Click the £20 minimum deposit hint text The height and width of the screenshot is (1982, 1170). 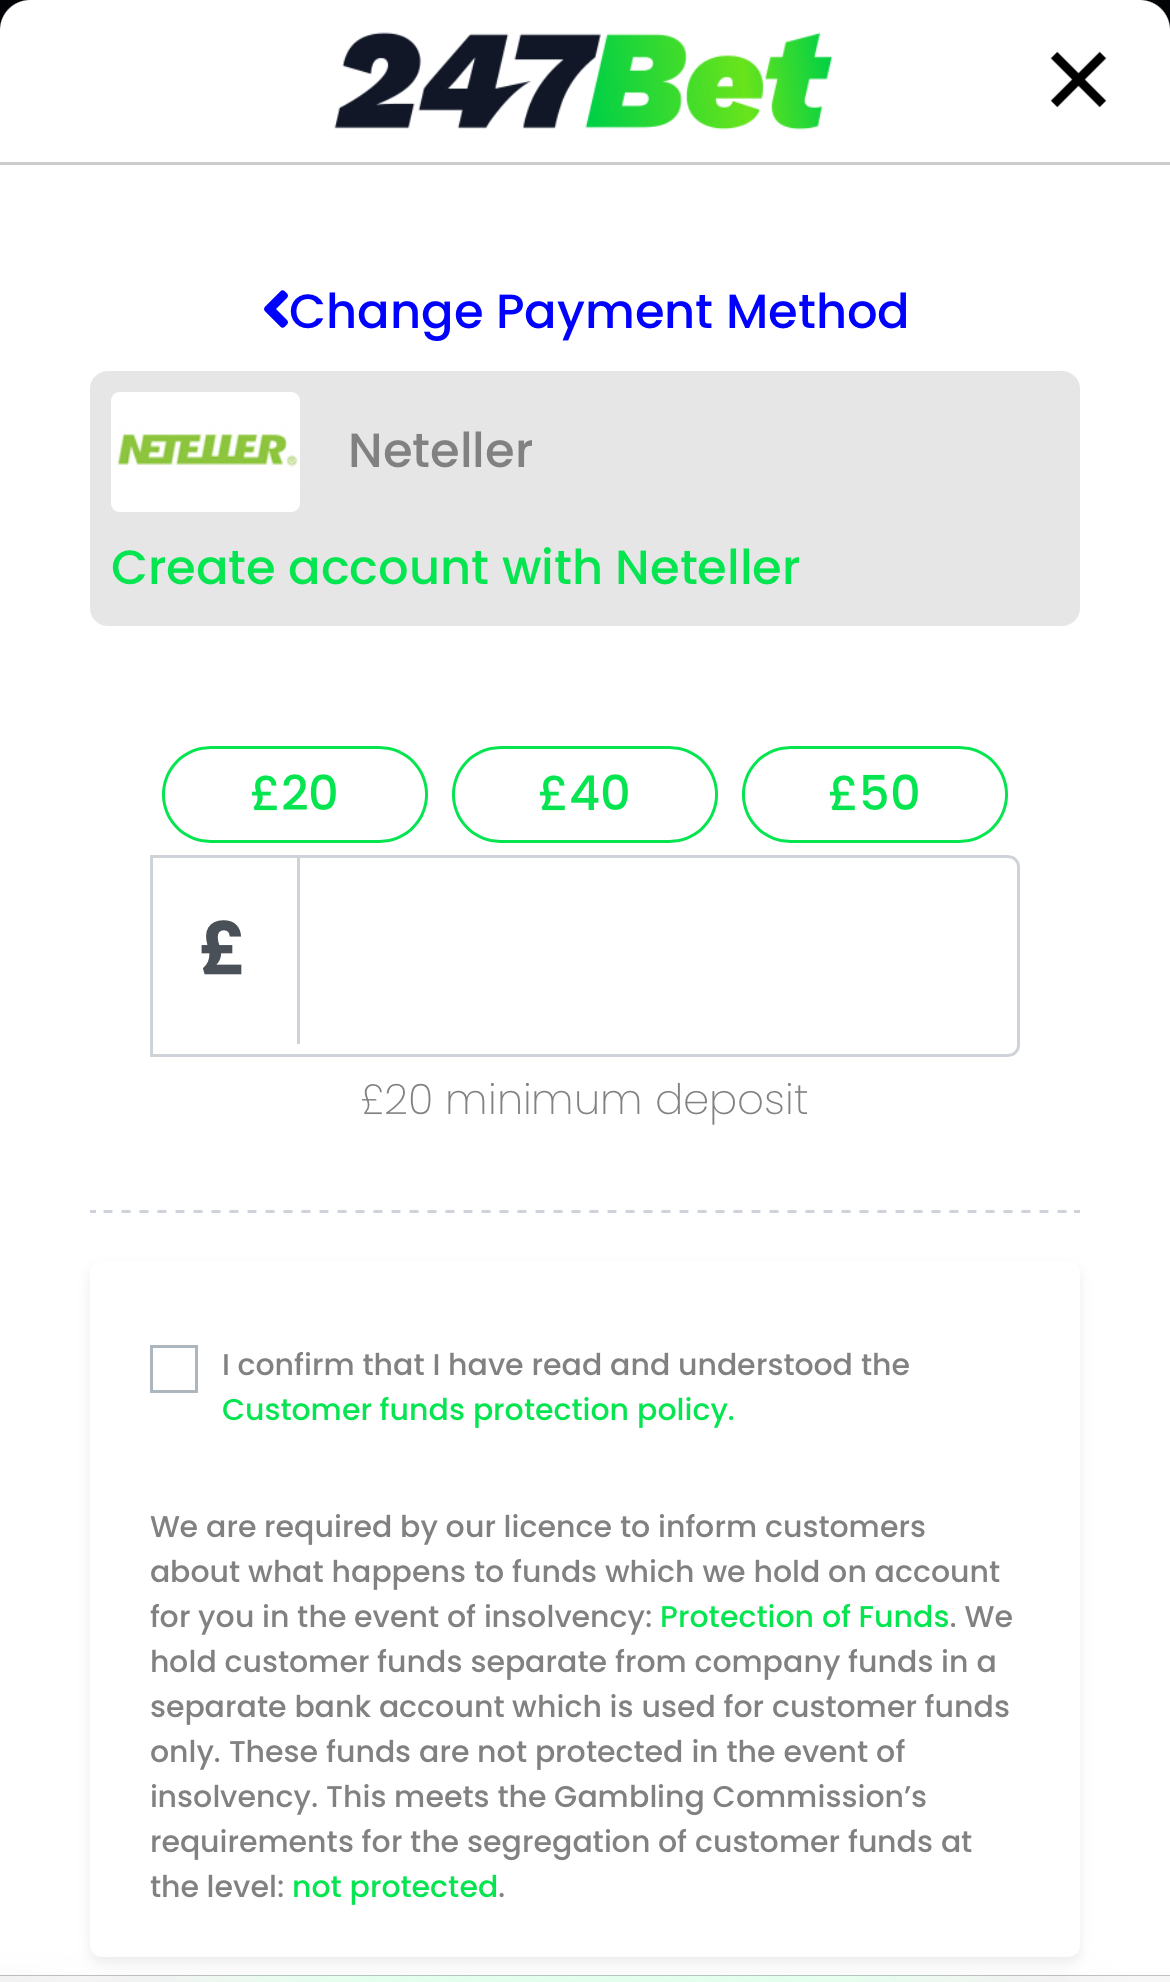(584, 1100)
